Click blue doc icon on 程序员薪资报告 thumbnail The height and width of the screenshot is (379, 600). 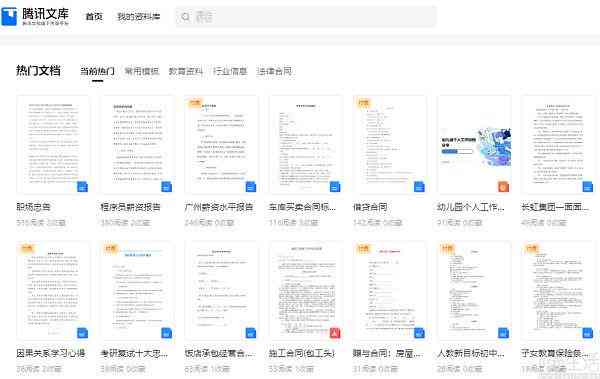(x=166, y=186)
